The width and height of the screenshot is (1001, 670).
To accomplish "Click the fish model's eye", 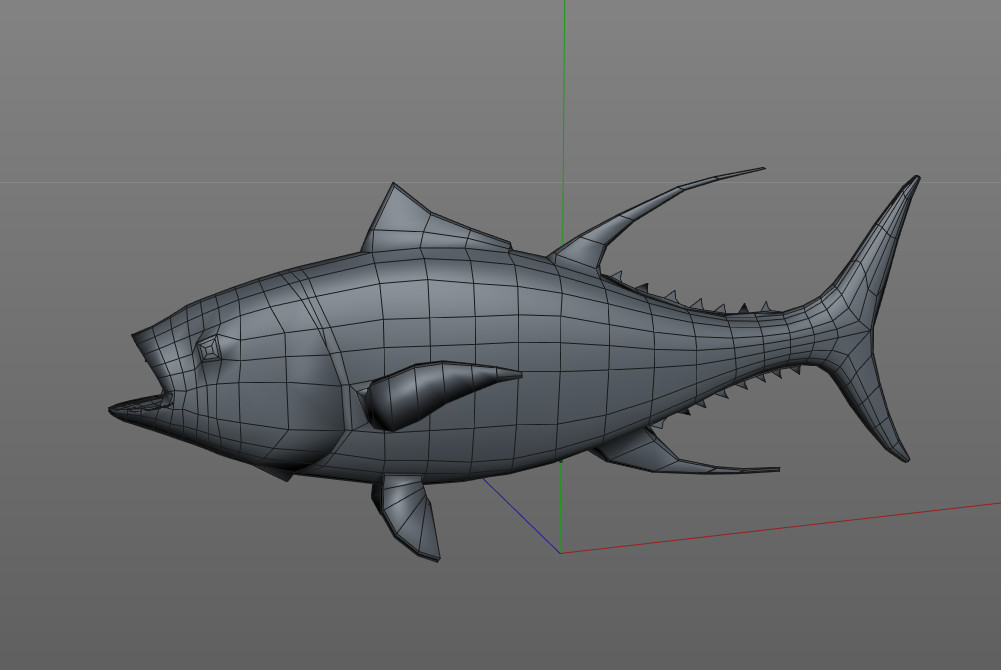I will point(209,349).
